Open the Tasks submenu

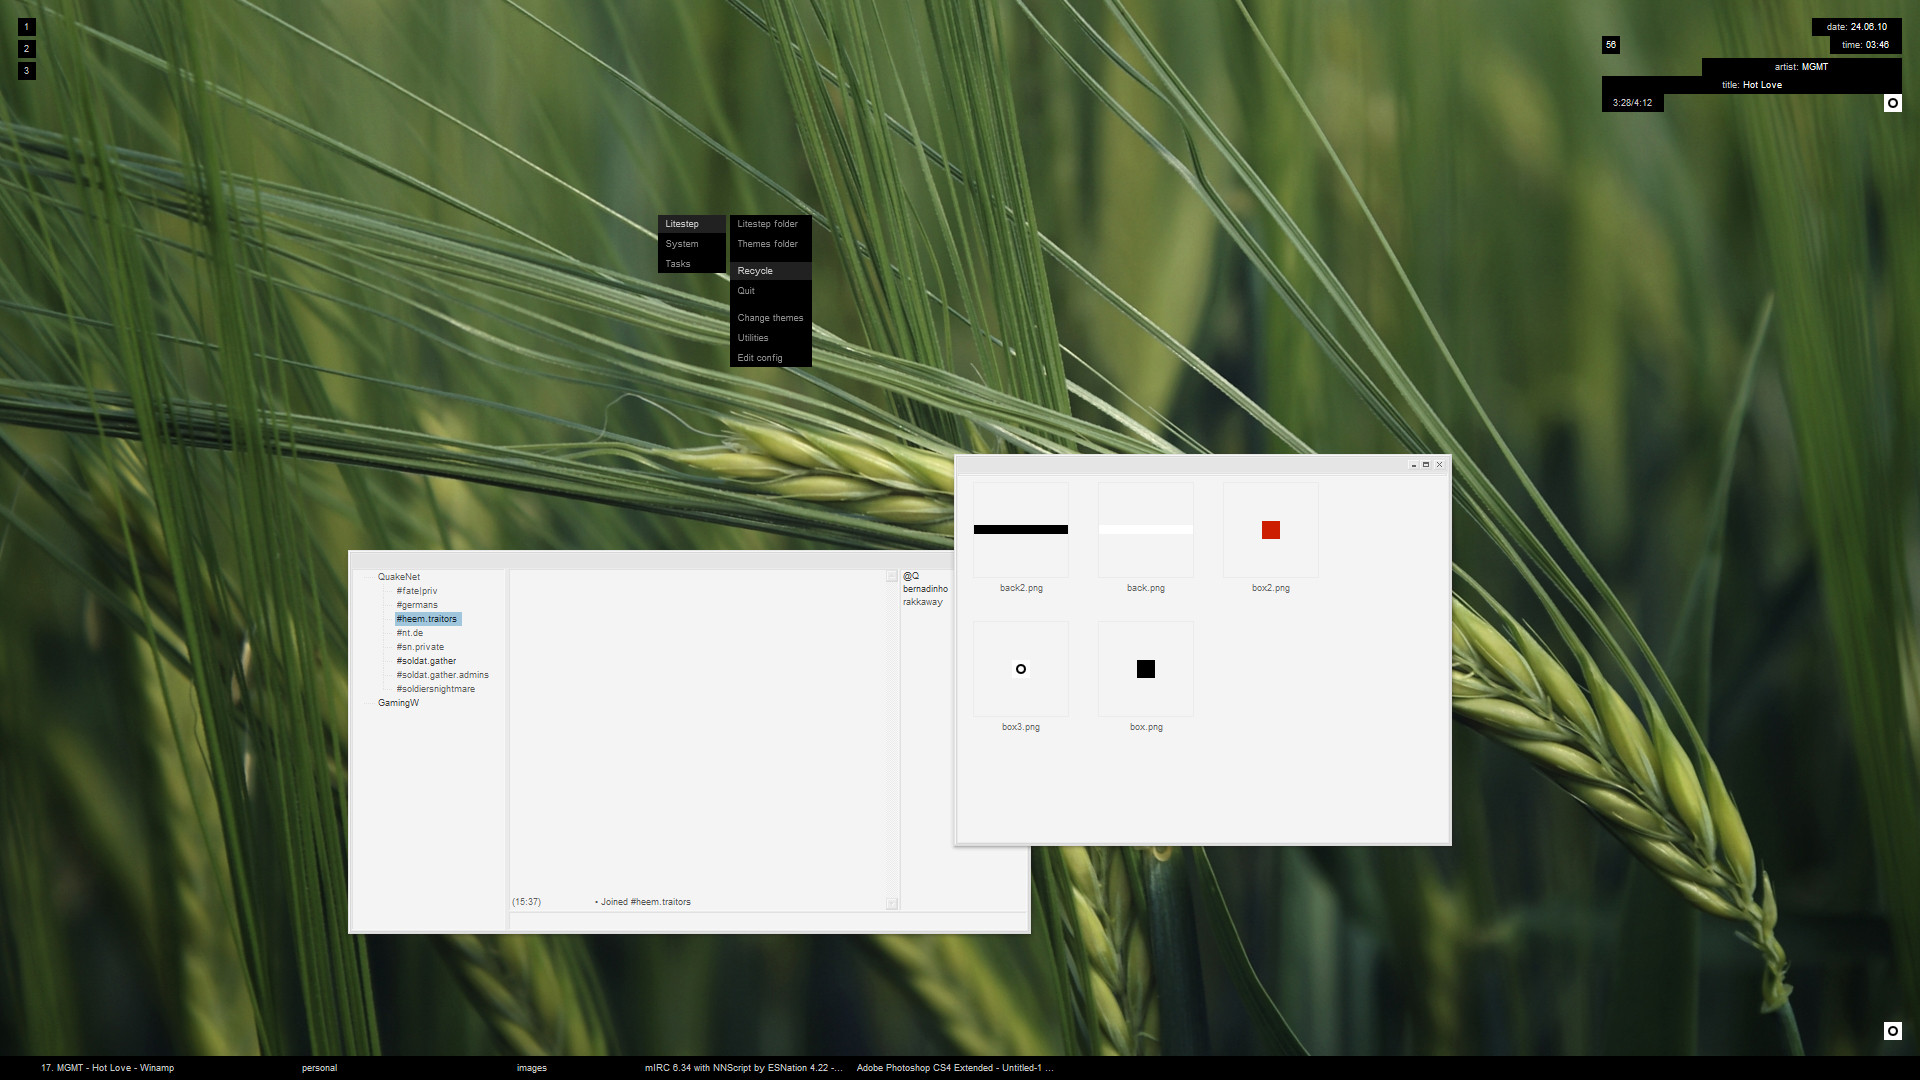tap(678, 264)
